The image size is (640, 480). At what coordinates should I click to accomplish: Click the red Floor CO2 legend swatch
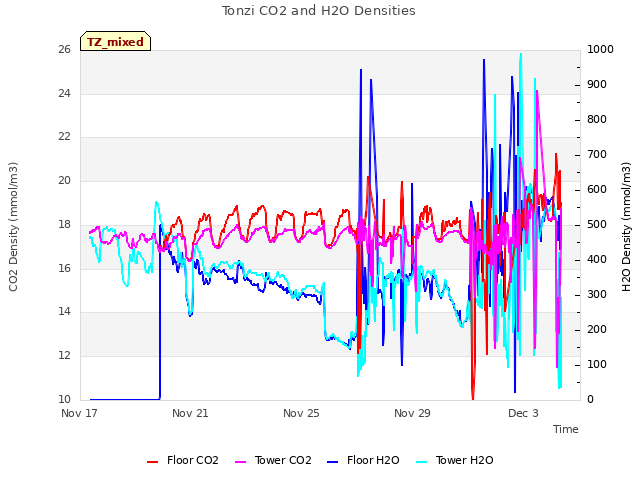[152, 462]
